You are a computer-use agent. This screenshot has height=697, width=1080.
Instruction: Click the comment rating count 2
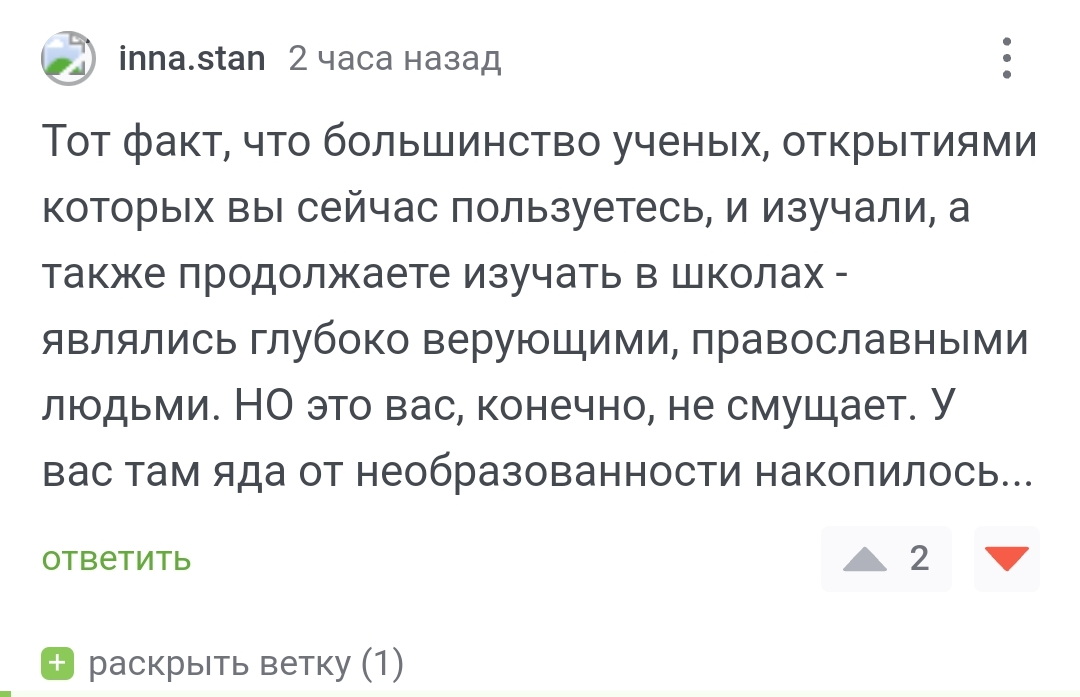[919, 558]
